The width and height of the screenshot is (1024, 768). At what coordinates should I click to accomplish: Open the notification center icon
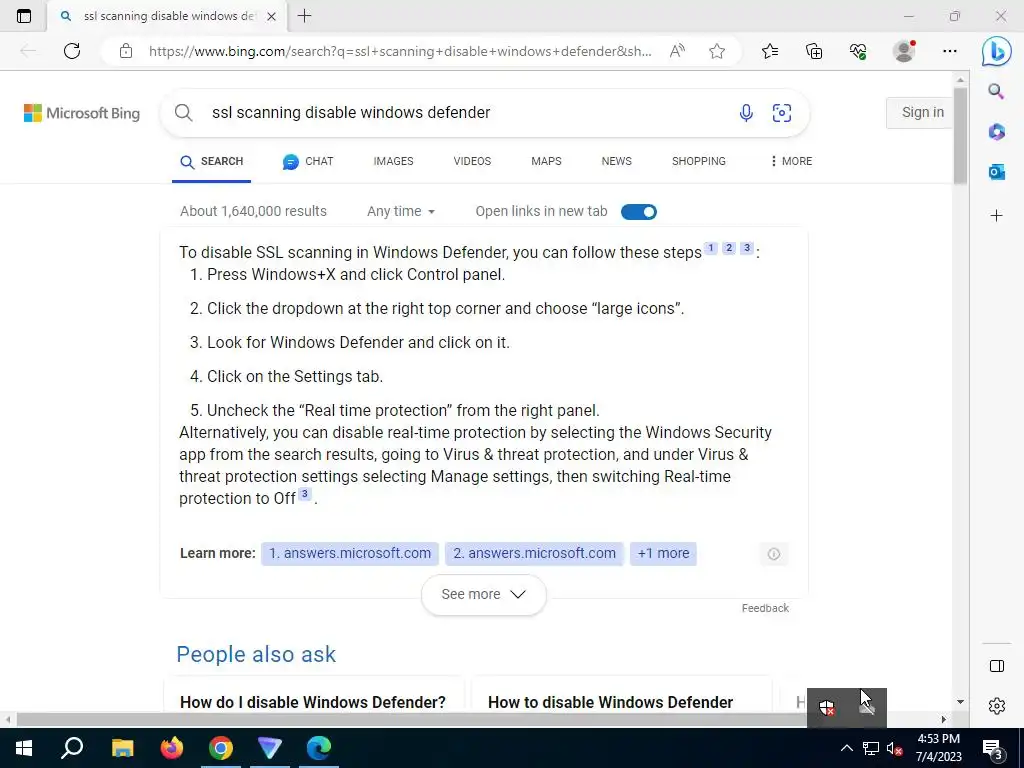[x=992, y=748]
